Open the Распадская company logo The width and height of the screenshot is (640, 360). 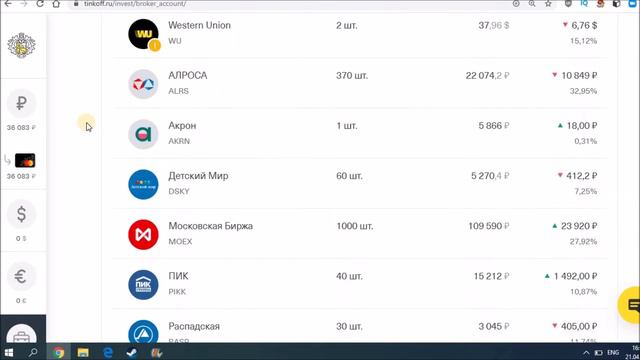coord(143,331)
